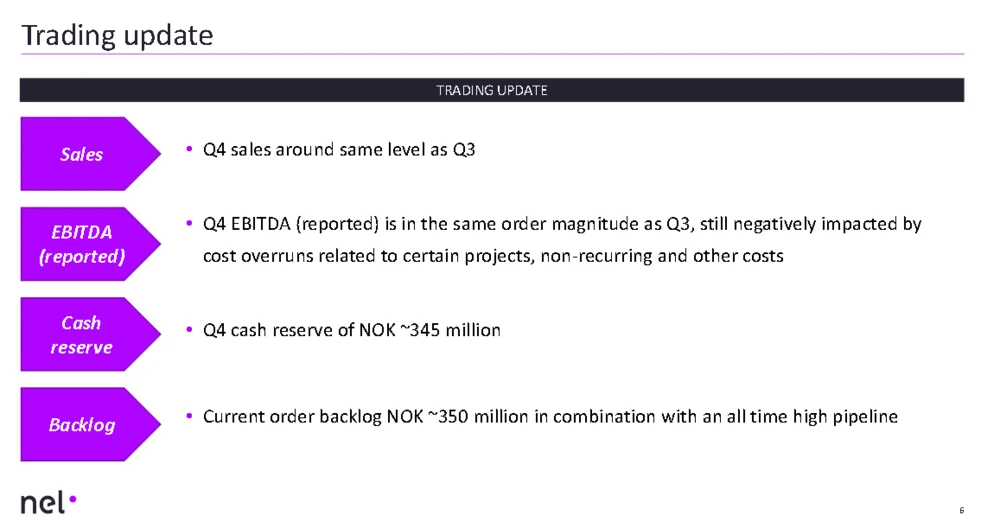Click the bullet before Q4 cash reserve
The image size is (1000, 528).
[189, 329]
